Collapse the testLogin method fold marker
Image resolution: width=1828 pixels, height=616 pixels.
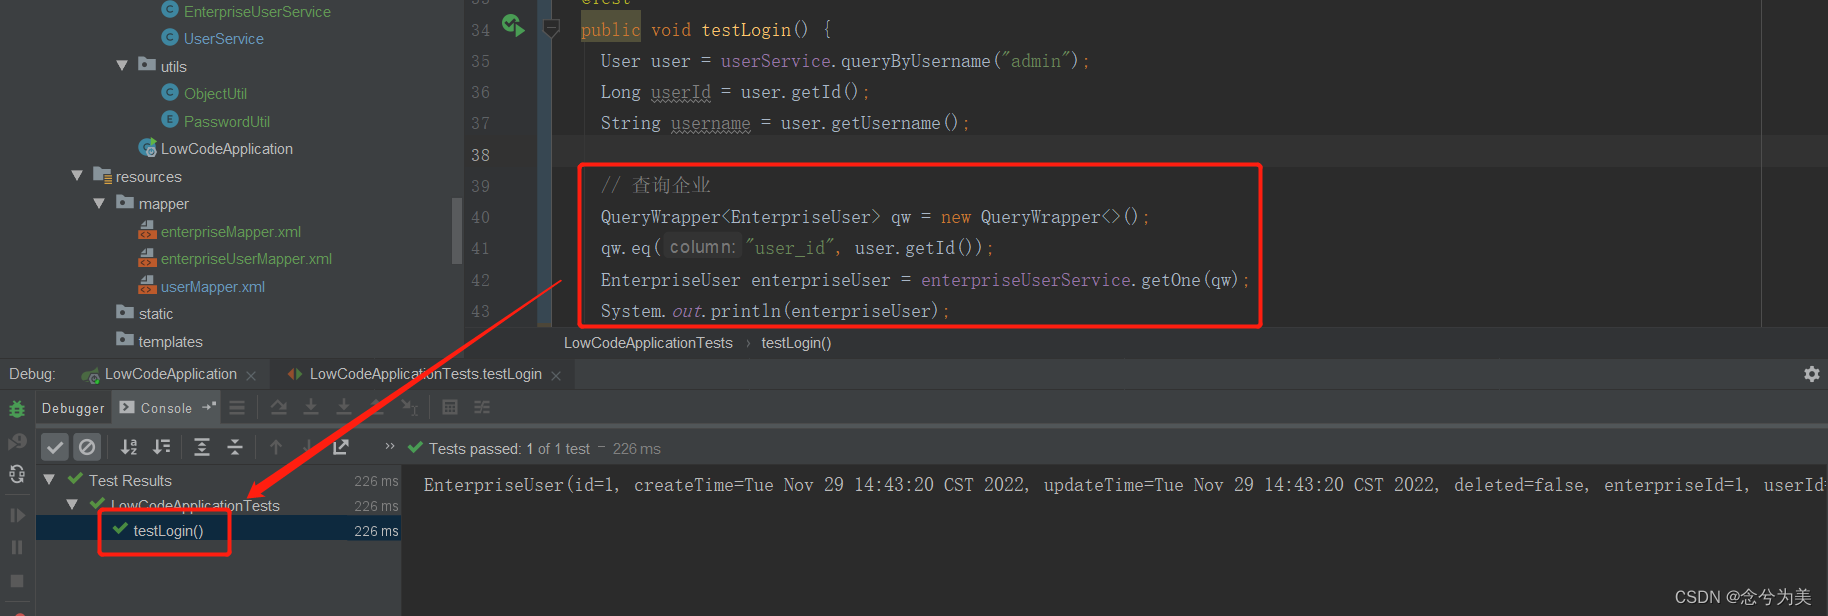(551, 29)
